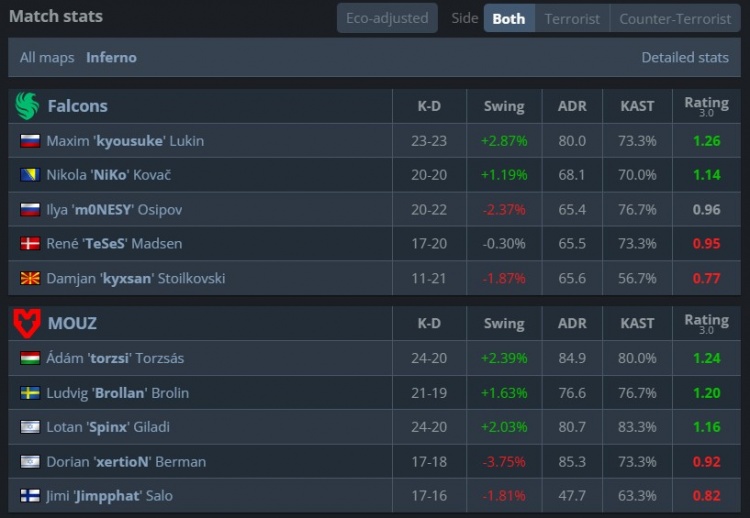Click the Hungarian flag beside torzsi

tap(29, 359)
